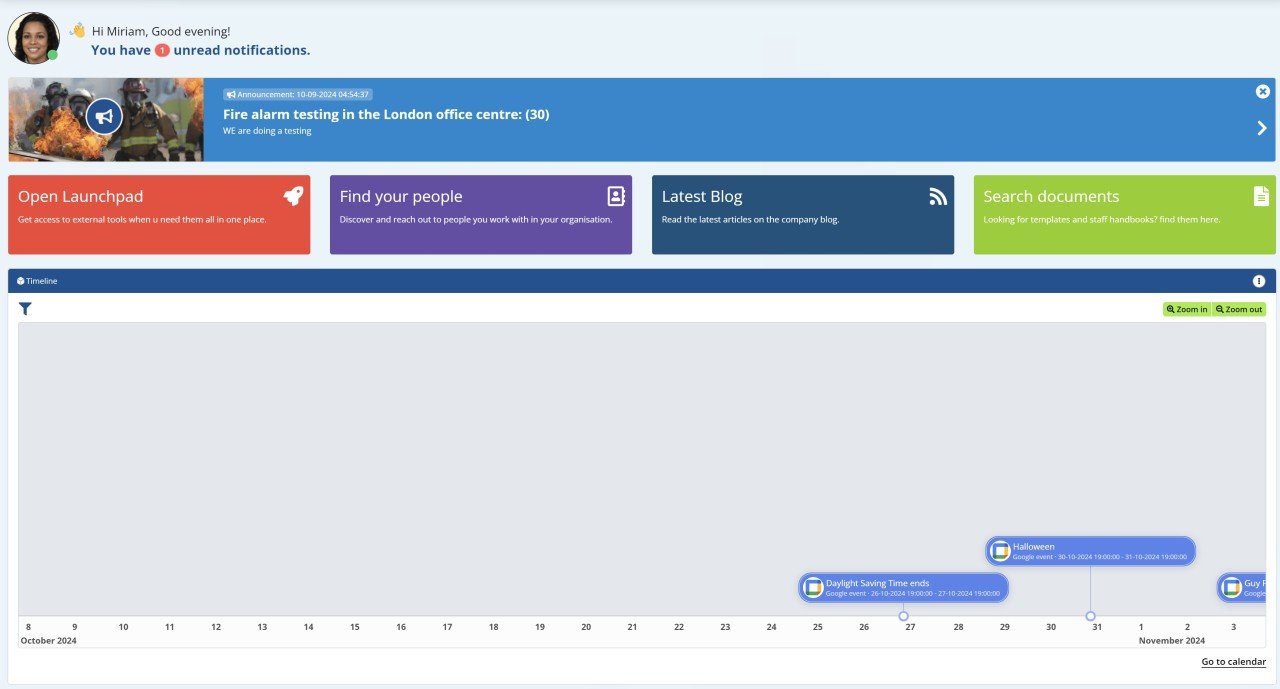
Task: Click the Google Calendar icon on the Halloween event
Action: point(1000,550)
